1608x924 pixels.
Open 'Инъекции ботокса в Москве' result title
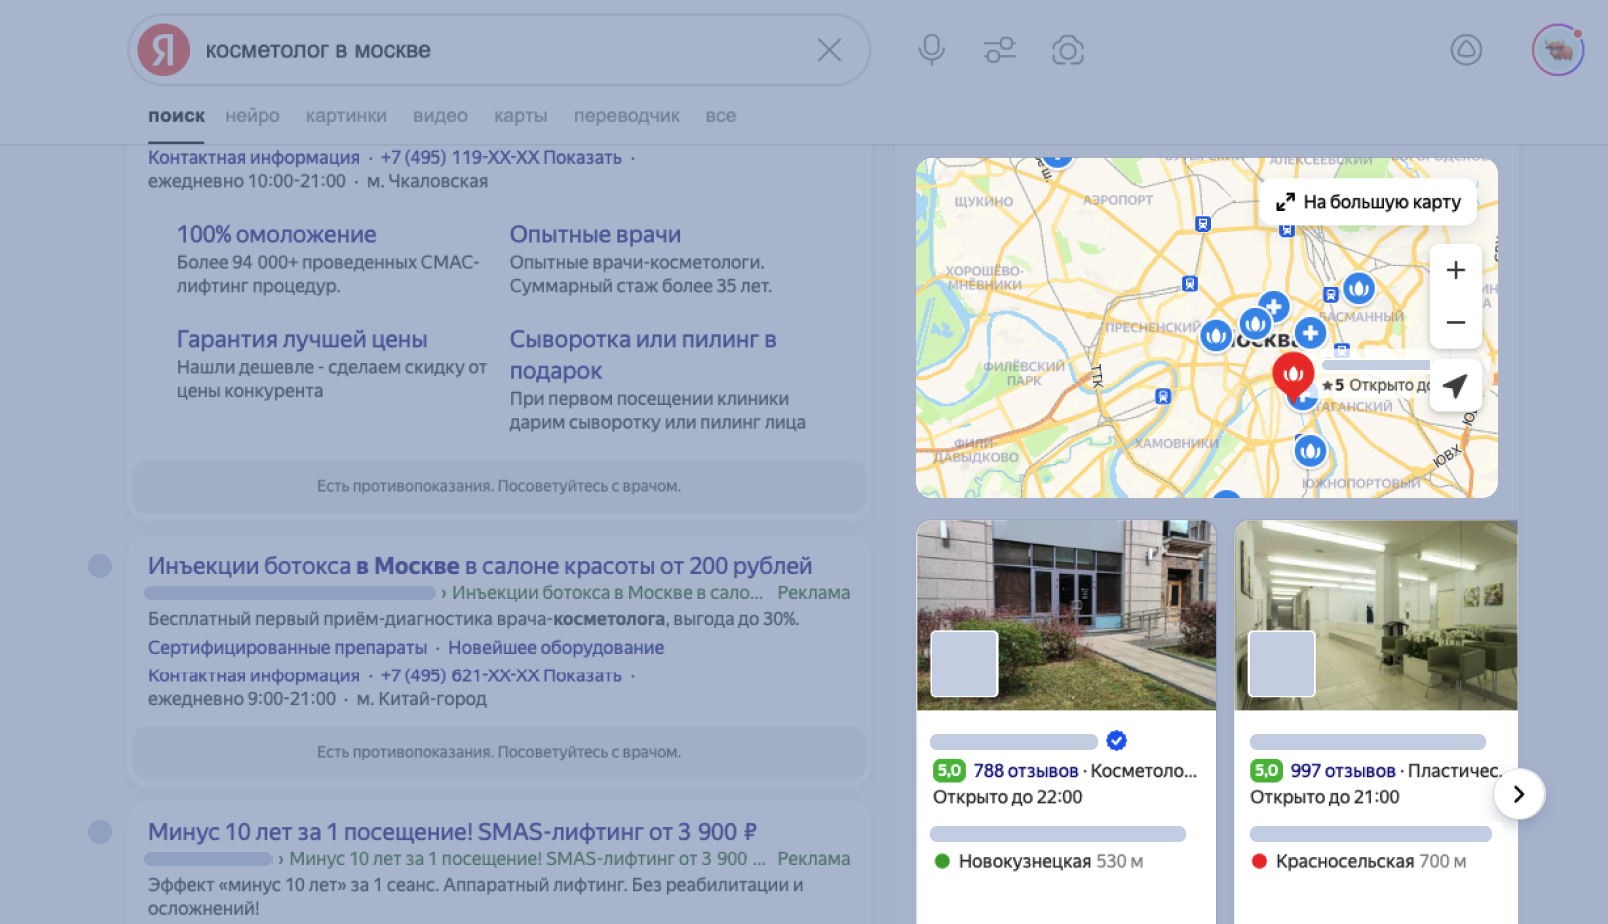(480, 566)
